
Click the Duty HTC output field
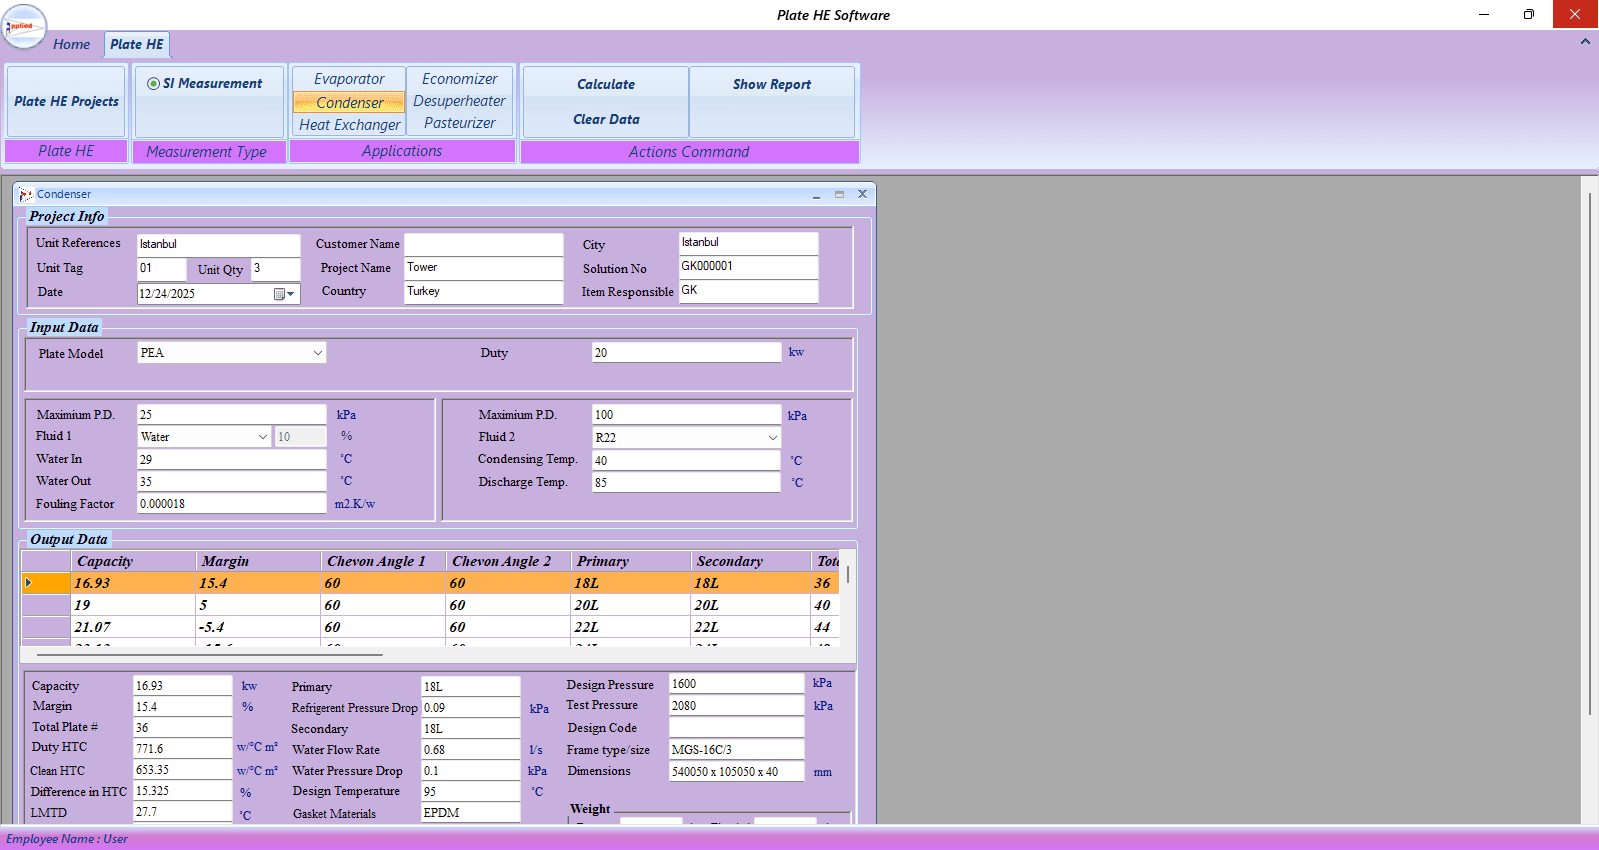(183, 749)
